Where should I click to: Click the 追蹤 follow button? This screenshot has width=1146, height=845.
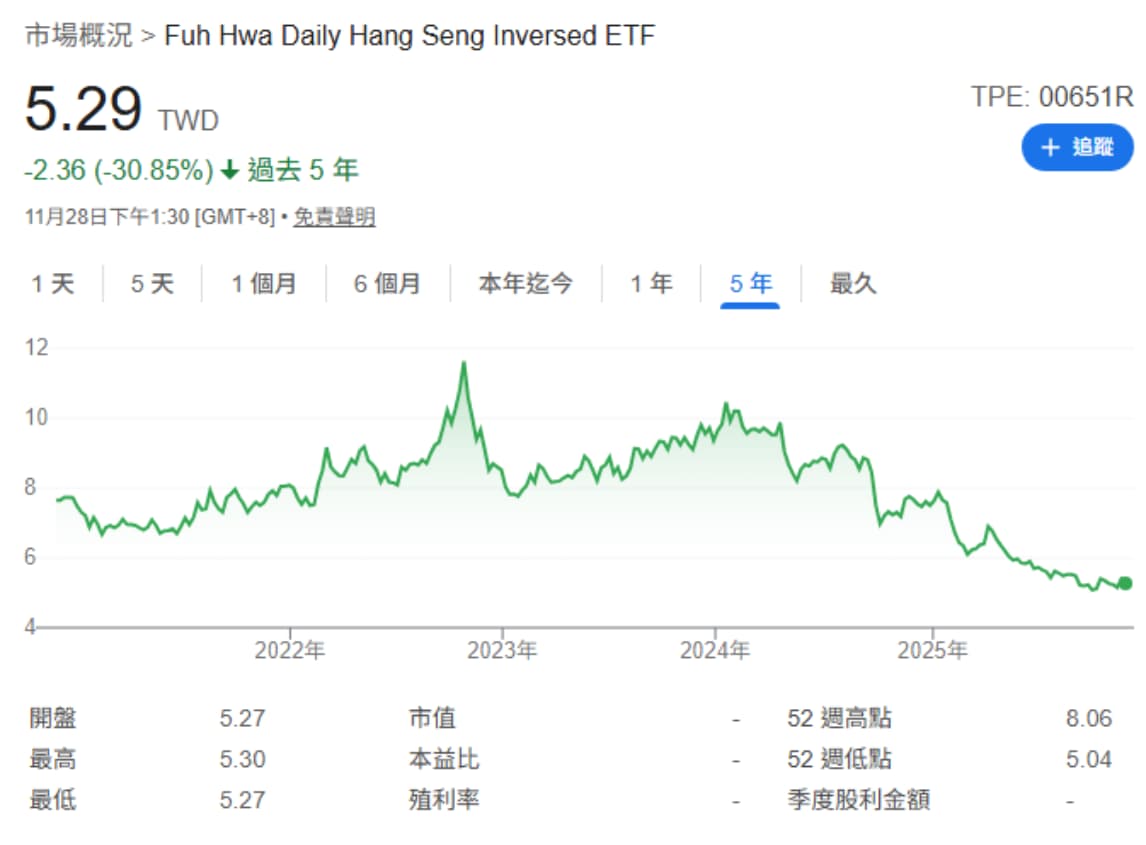coord(1077,147)
